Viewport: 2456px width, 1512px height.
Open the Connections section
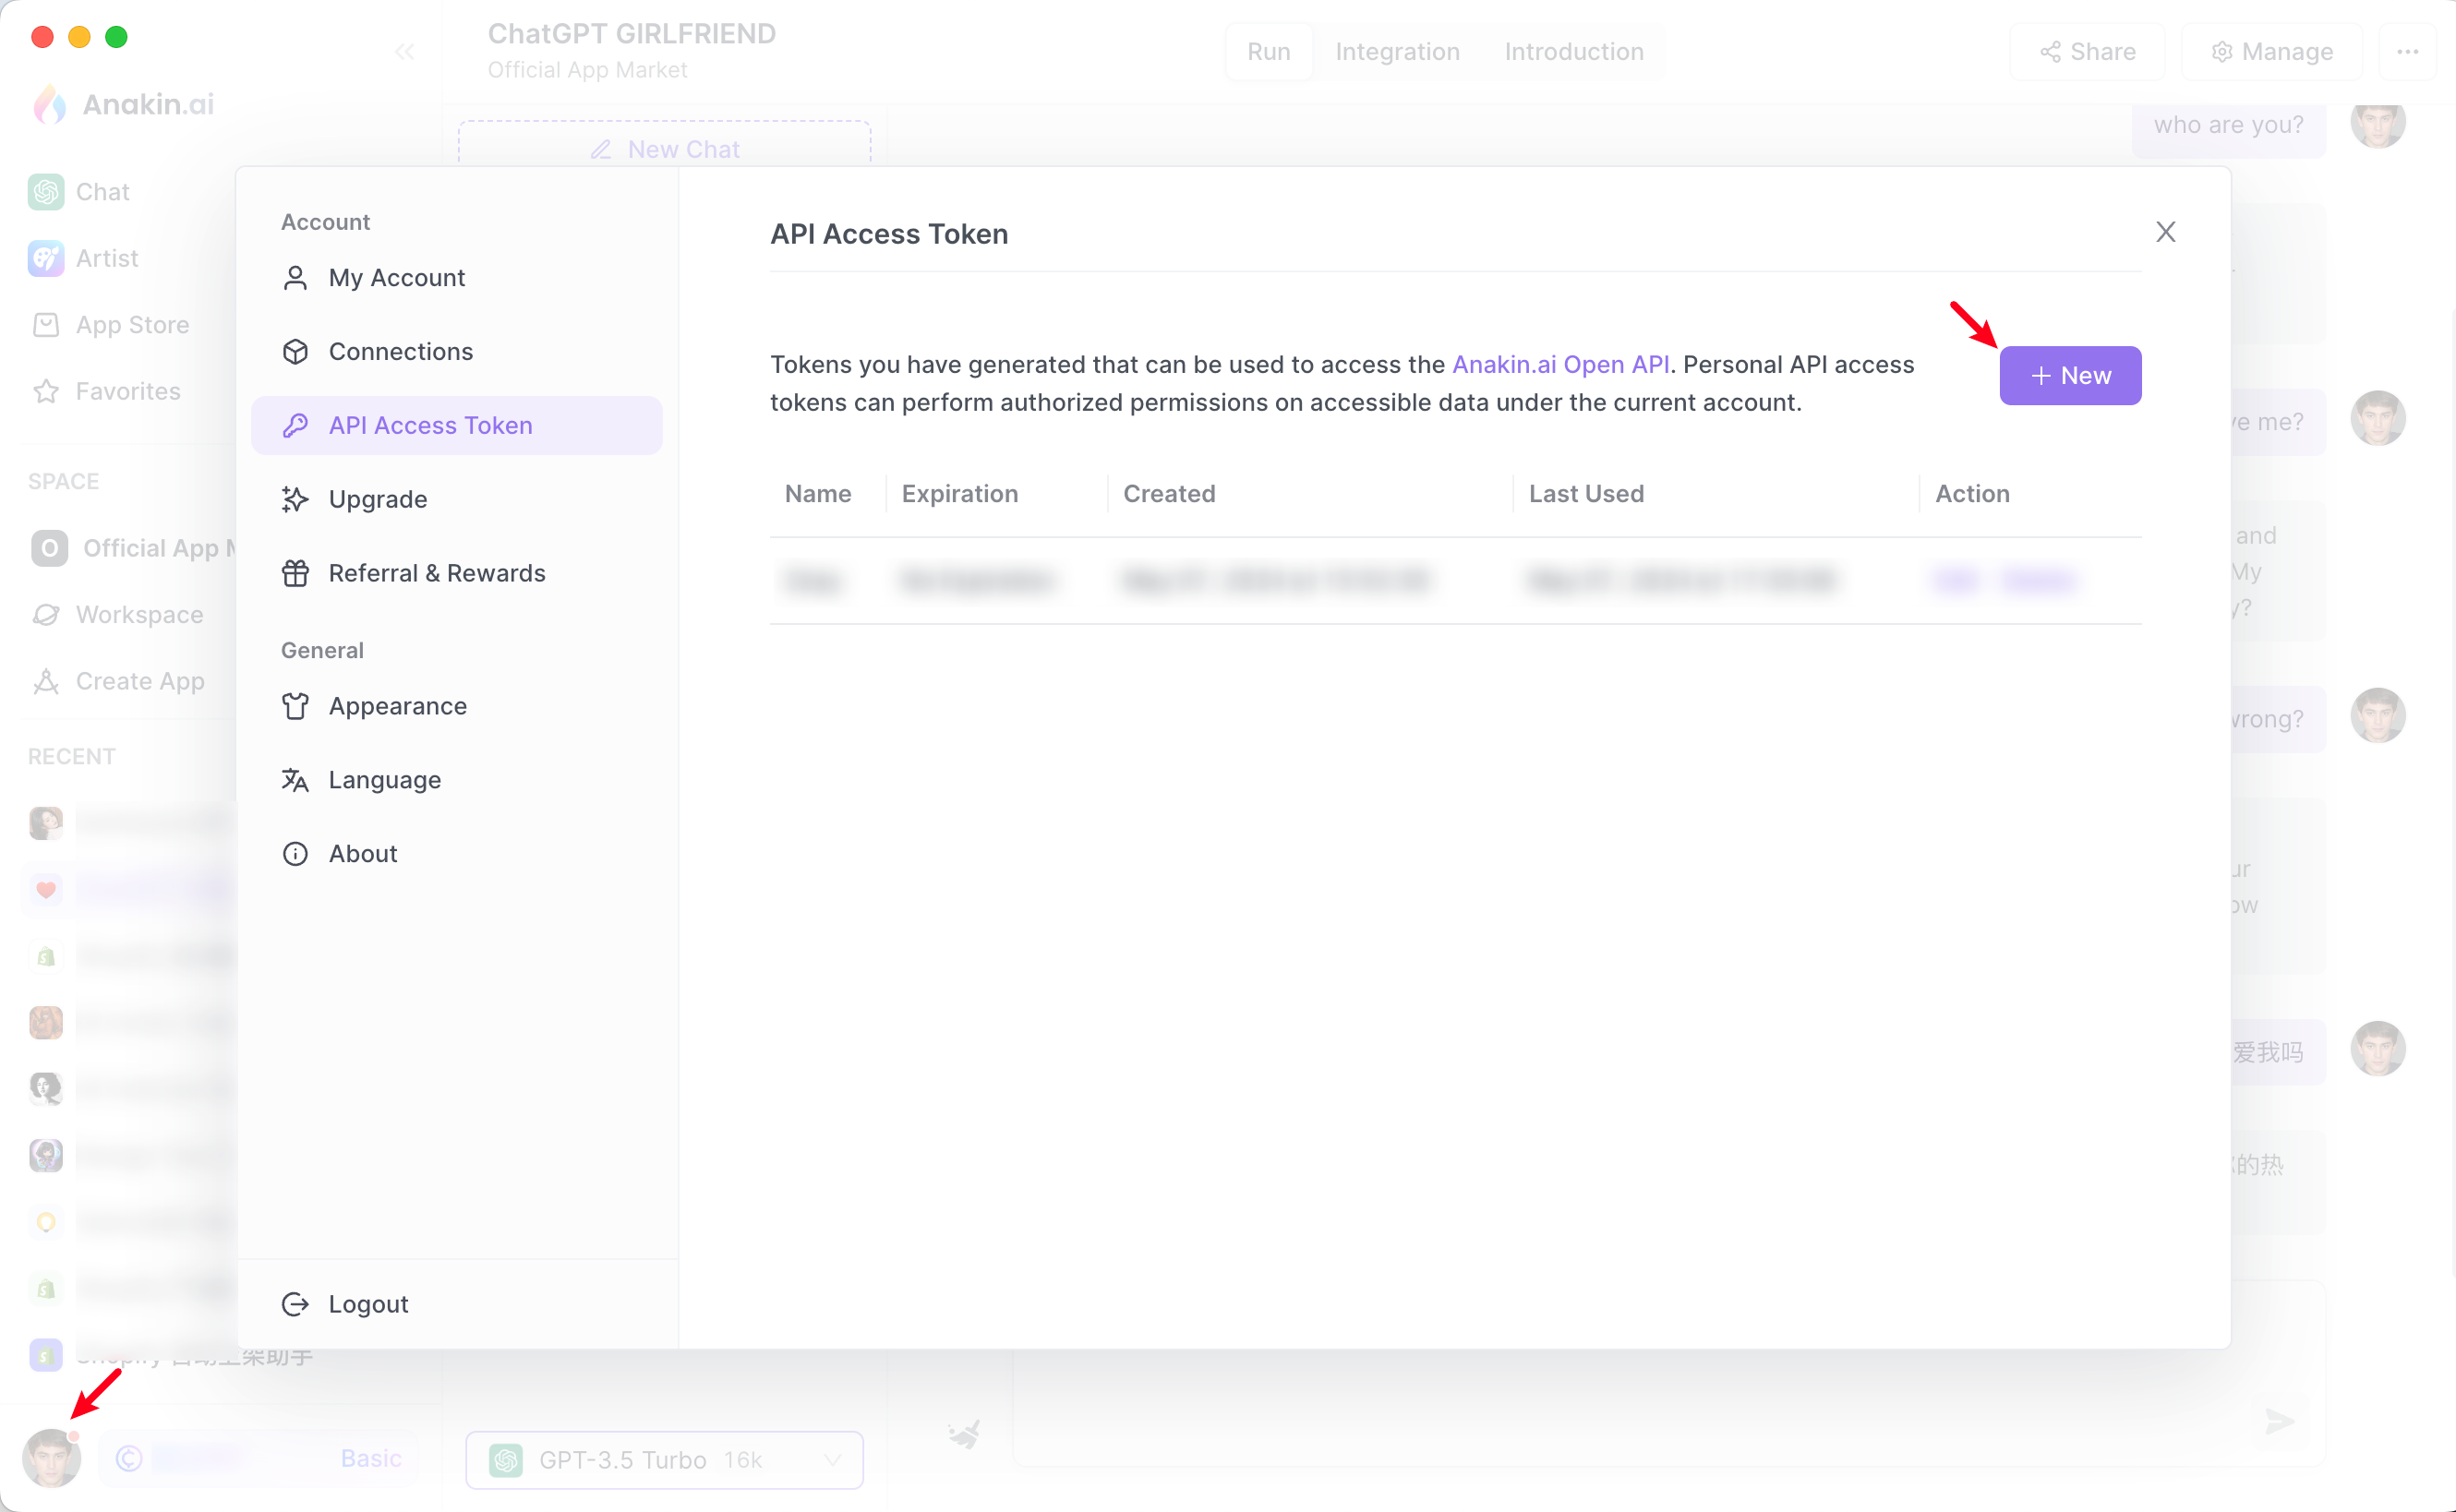tap(456, 352)
